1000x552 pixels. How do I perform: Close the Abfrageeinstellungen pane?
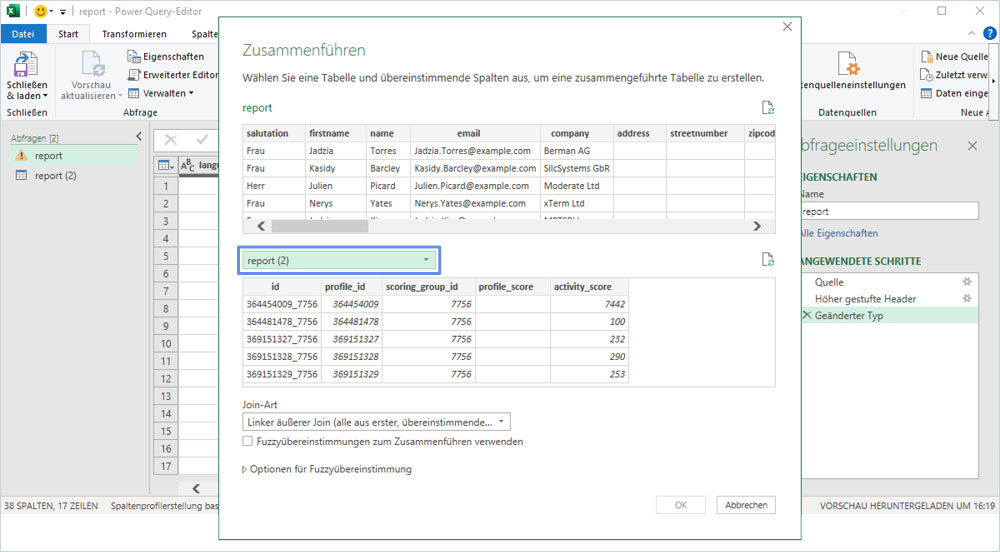coord(972,146)
